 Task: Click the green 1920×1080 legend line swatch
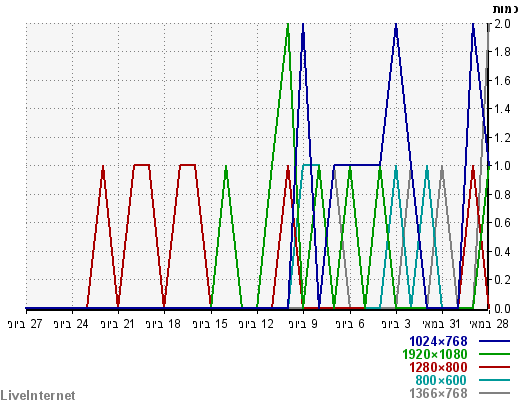coord(494,354)
